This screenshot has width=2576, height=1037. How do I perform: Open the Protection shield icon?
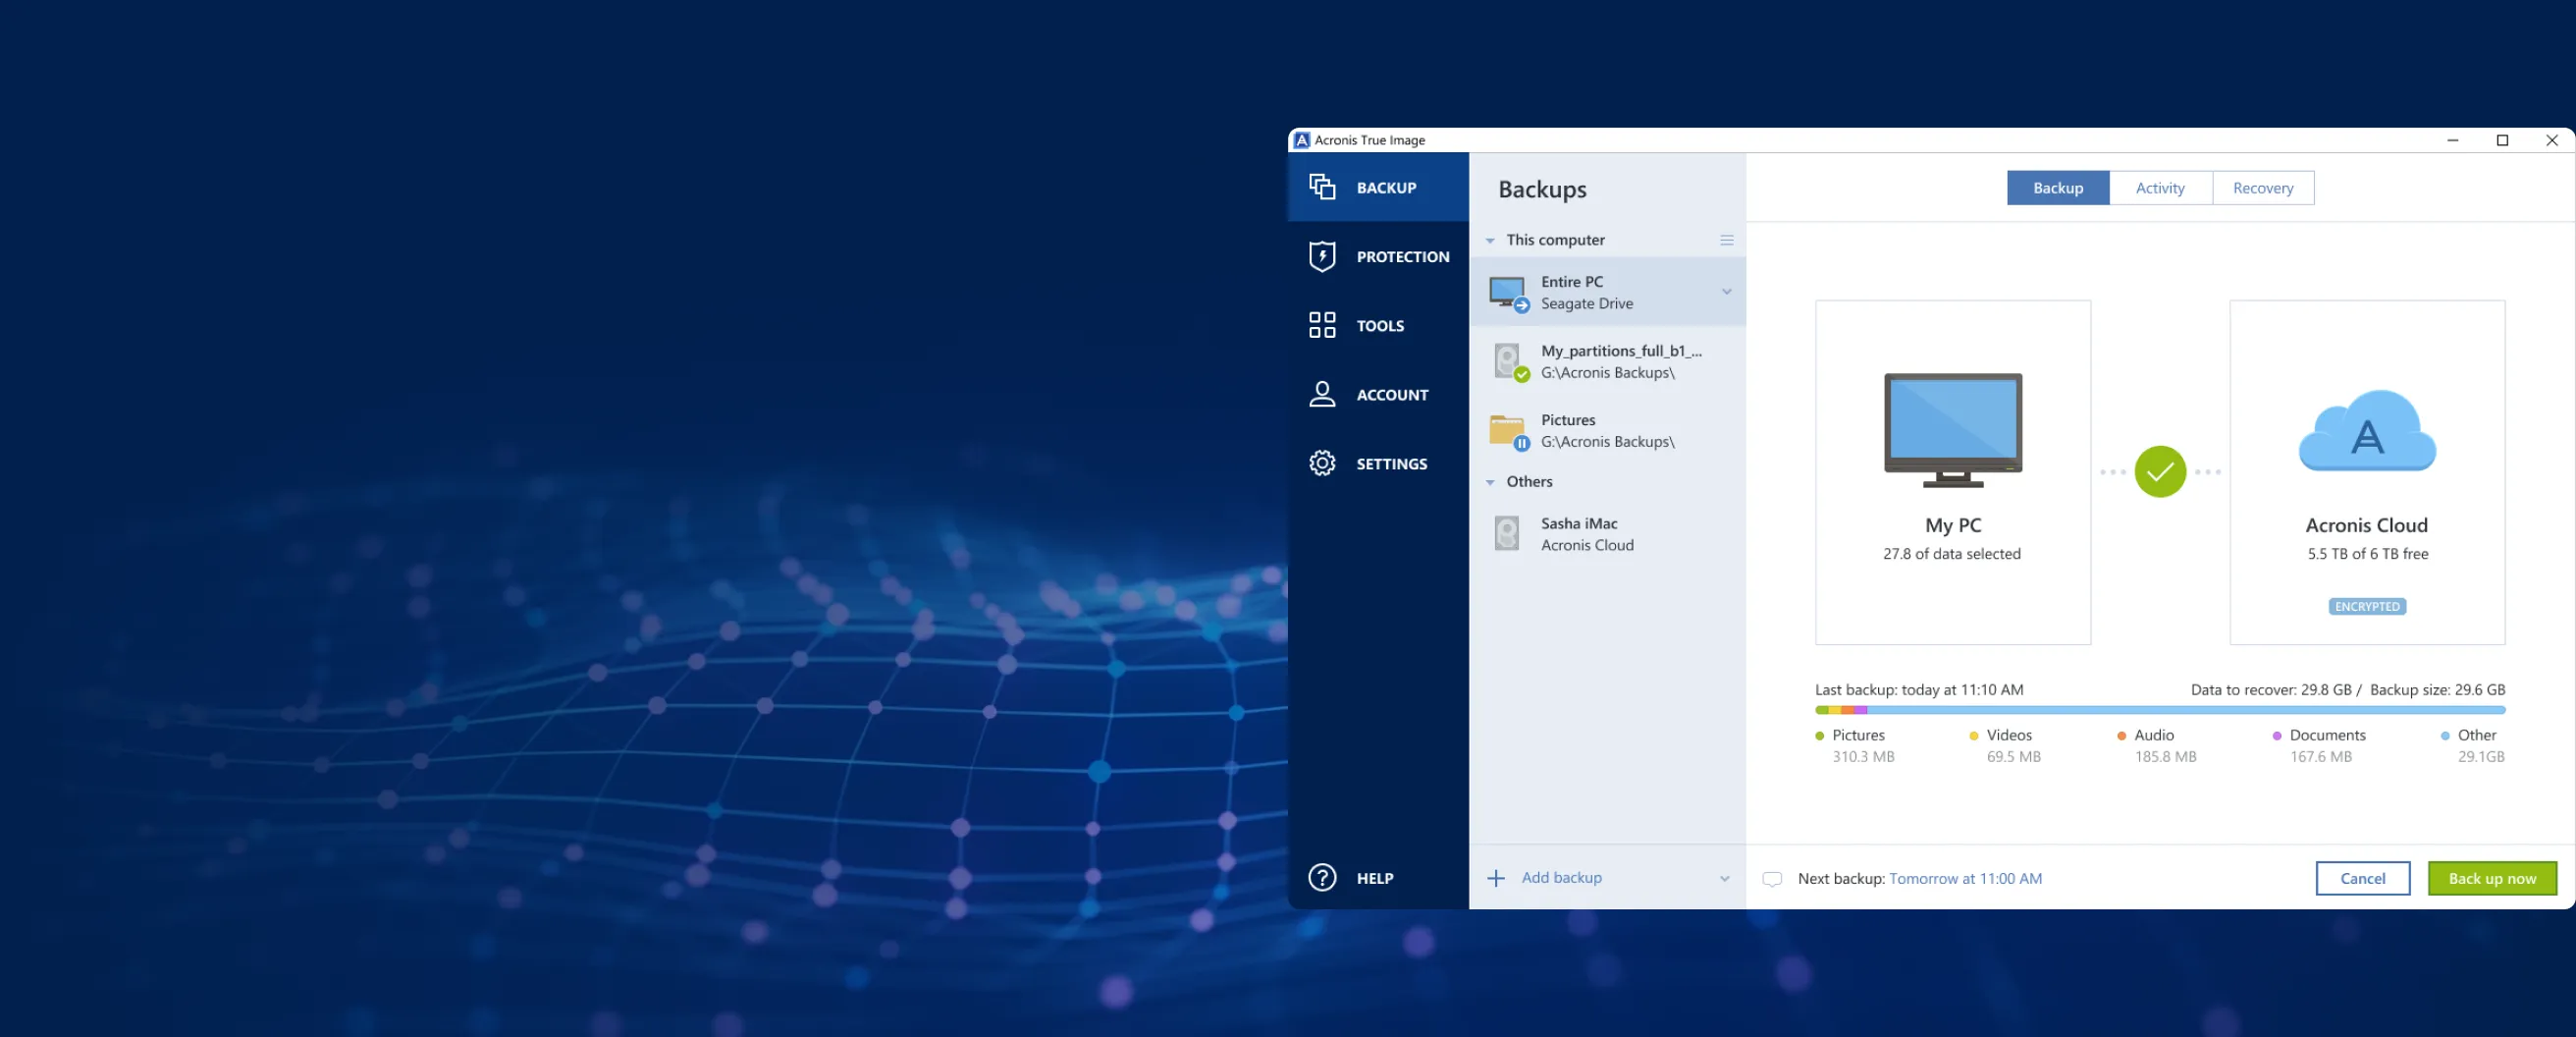point(1322,256)
